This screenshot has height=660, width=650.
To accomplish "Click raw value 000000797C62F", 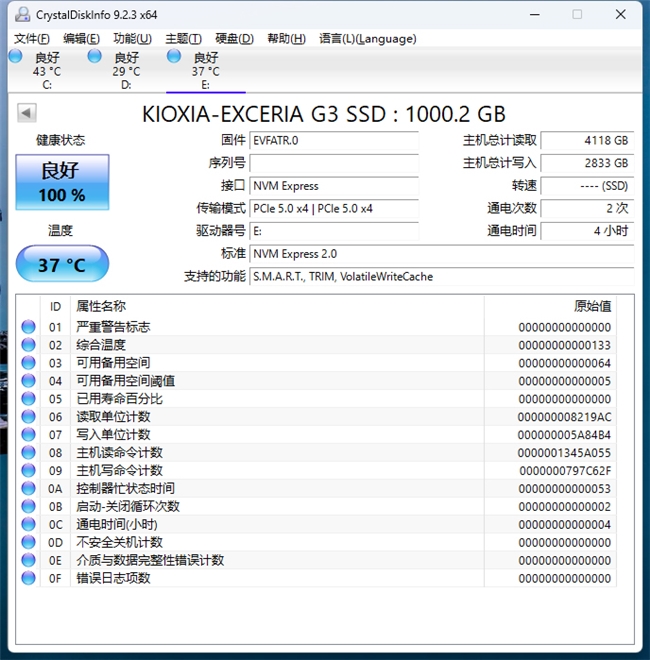I will click(565, 471).
